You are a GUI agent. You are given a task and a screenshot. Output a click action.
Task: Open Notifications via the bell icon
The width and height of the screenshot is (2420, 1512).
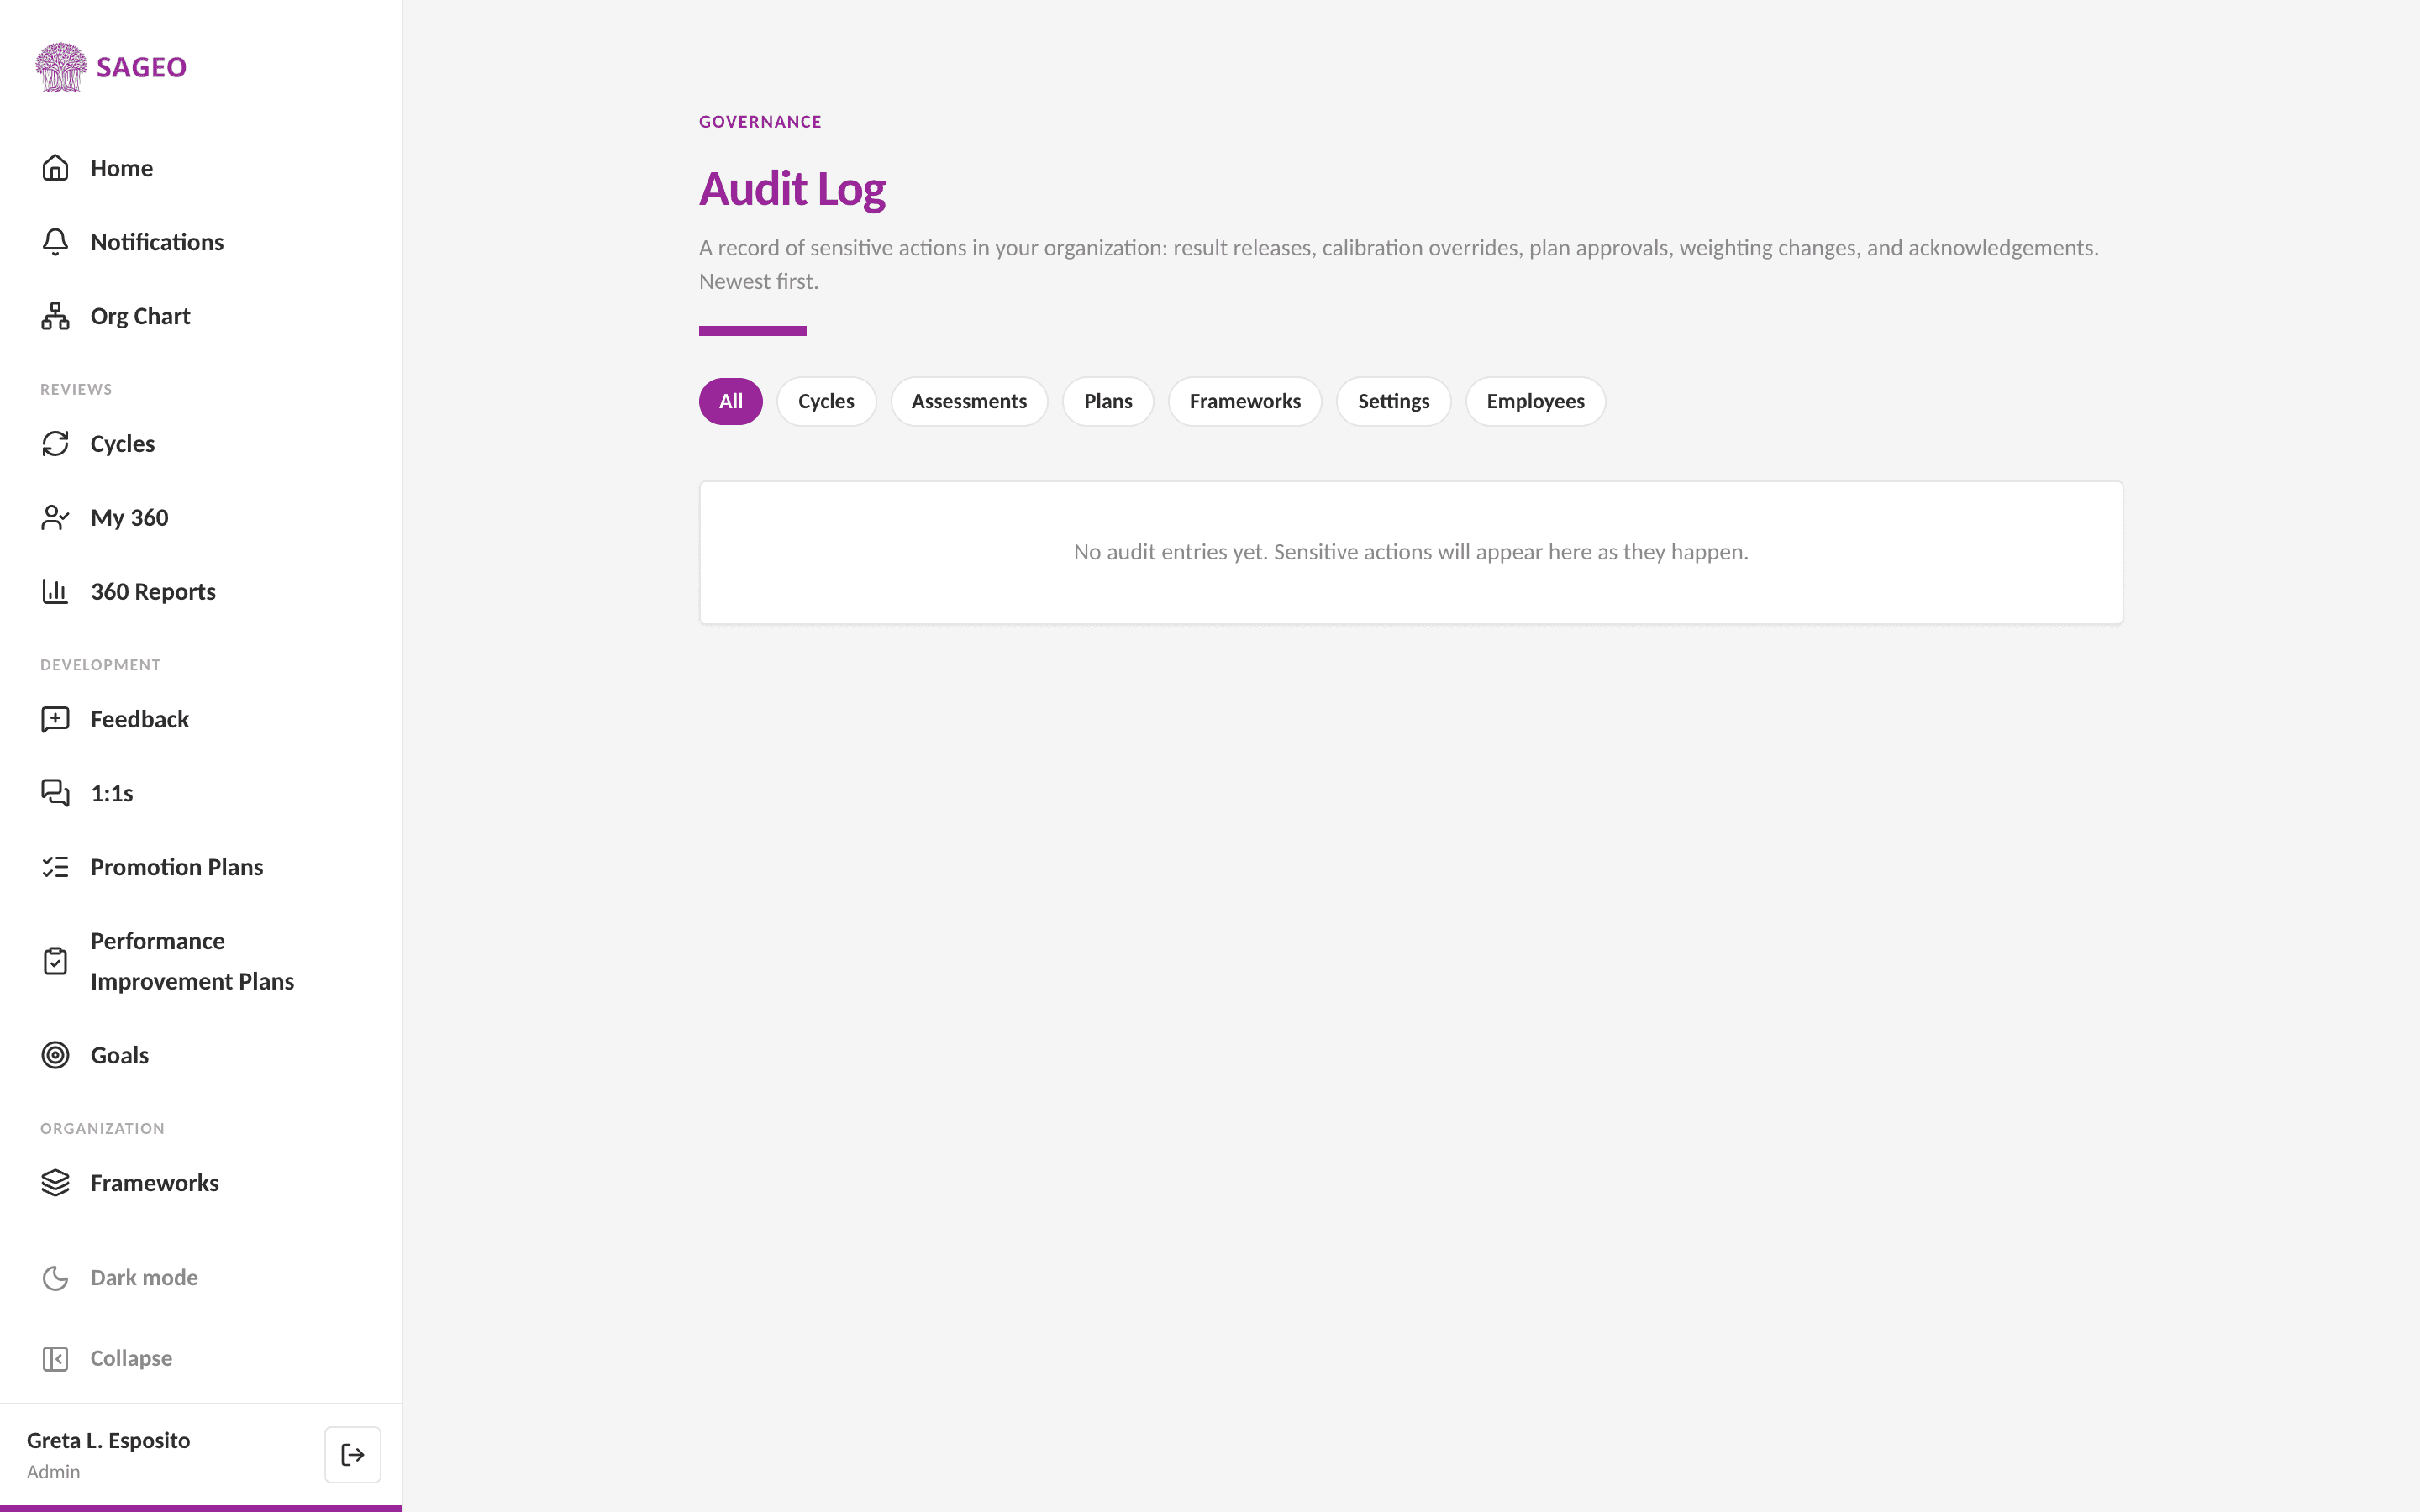point(55,242)
